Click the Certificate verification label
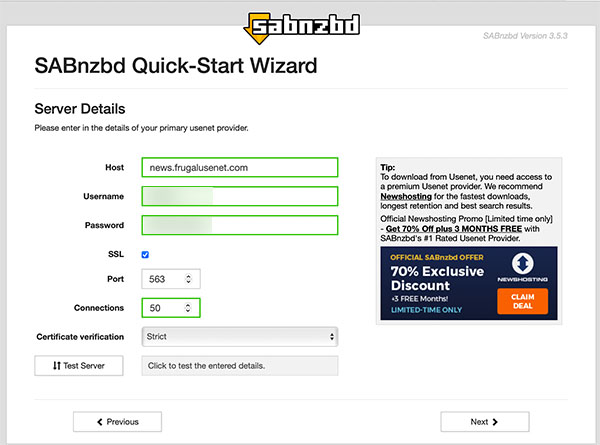Screen dimensions: 600x445 click(80, 337)
